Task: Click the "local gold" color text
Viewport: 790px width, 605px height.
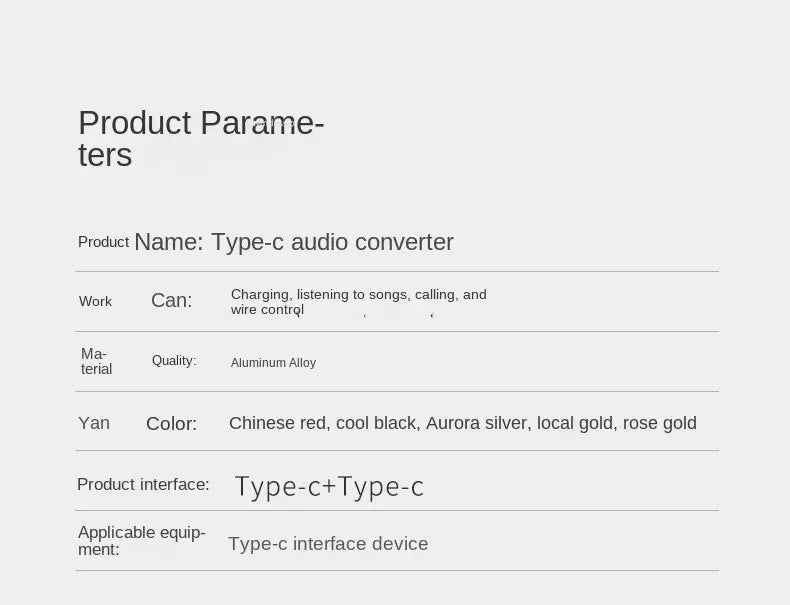Action: (574, 423)
